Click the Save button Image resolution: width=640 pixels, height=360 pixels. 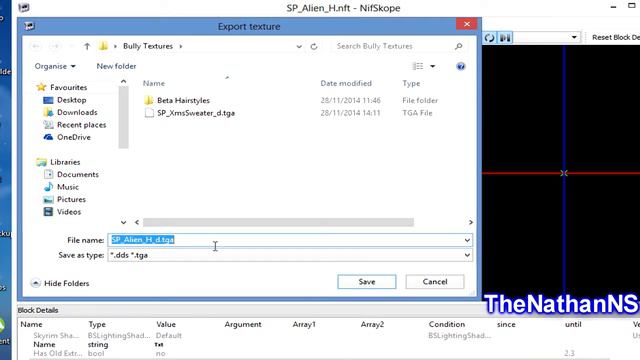(x=367, y=282)
